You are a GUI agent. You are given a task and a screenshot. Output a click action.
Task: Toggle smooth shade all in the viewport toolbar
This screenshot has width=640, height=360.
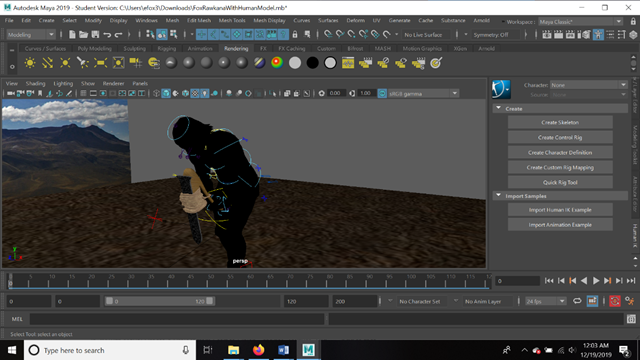[166, 93]
